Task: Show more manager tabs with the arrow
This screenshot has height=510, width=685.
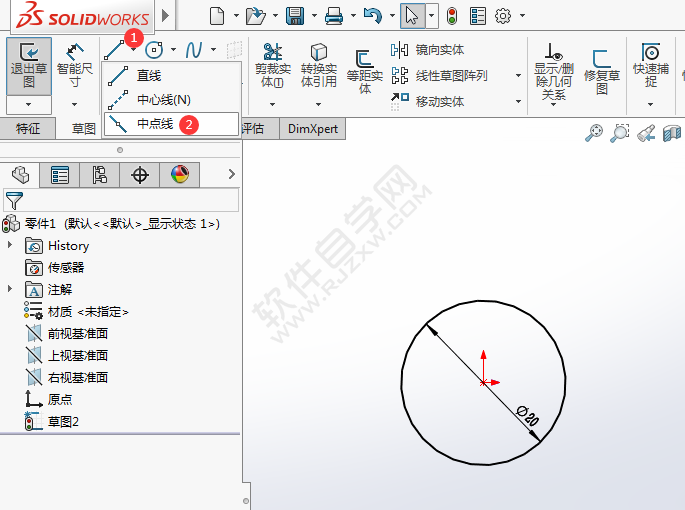Action: coord(232,174)
